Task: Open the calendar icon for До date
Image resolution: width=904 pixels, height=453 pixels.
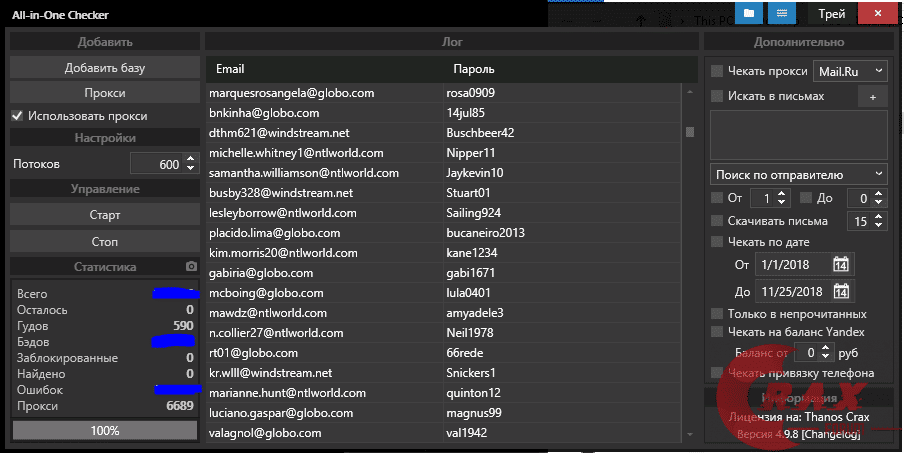Action: point(841,291)
